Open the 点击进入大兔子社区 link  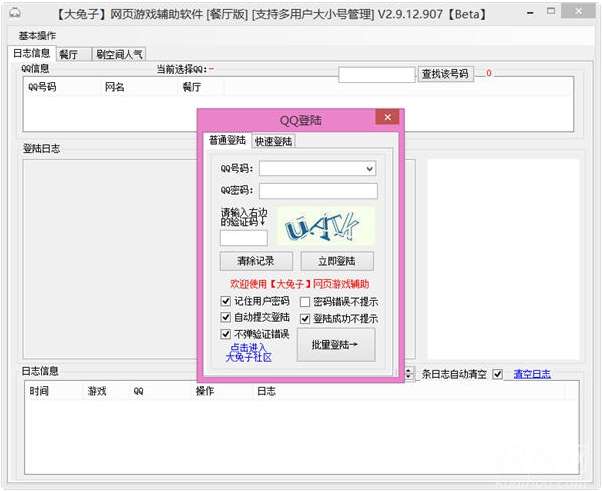pyautogui.click(x=248, y=352)
